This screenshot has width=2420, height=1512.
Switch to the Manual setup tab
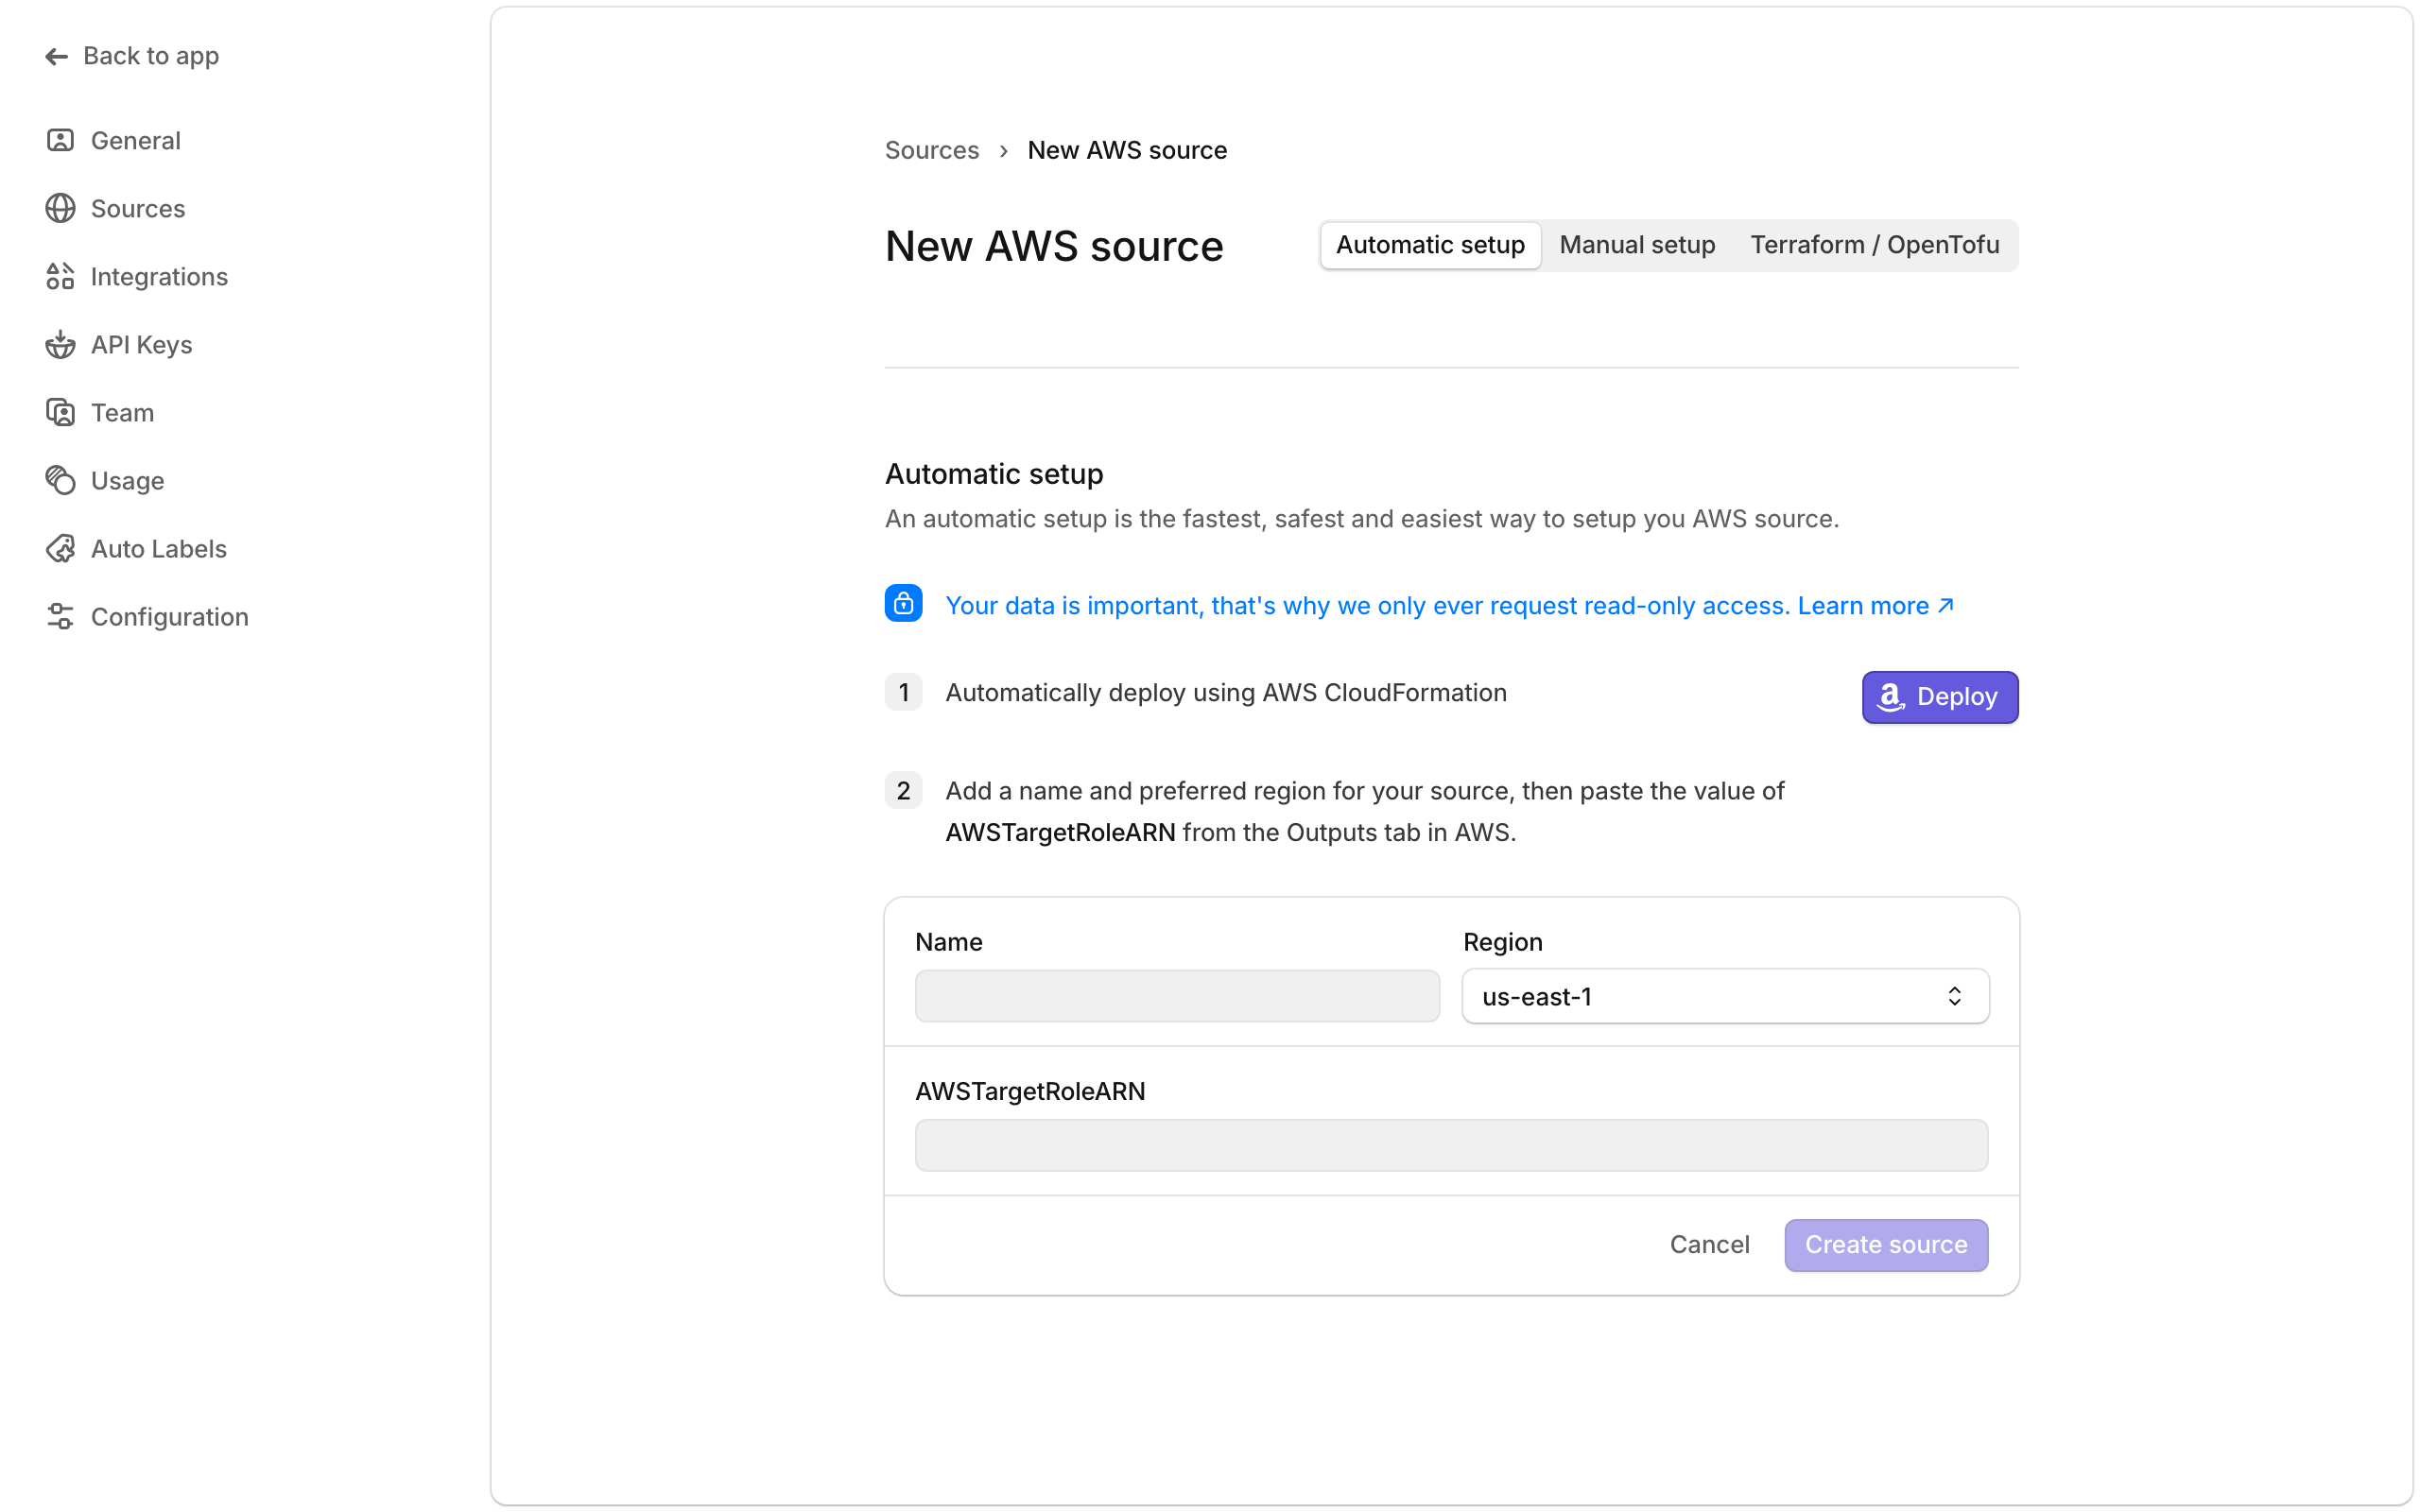1636,244
